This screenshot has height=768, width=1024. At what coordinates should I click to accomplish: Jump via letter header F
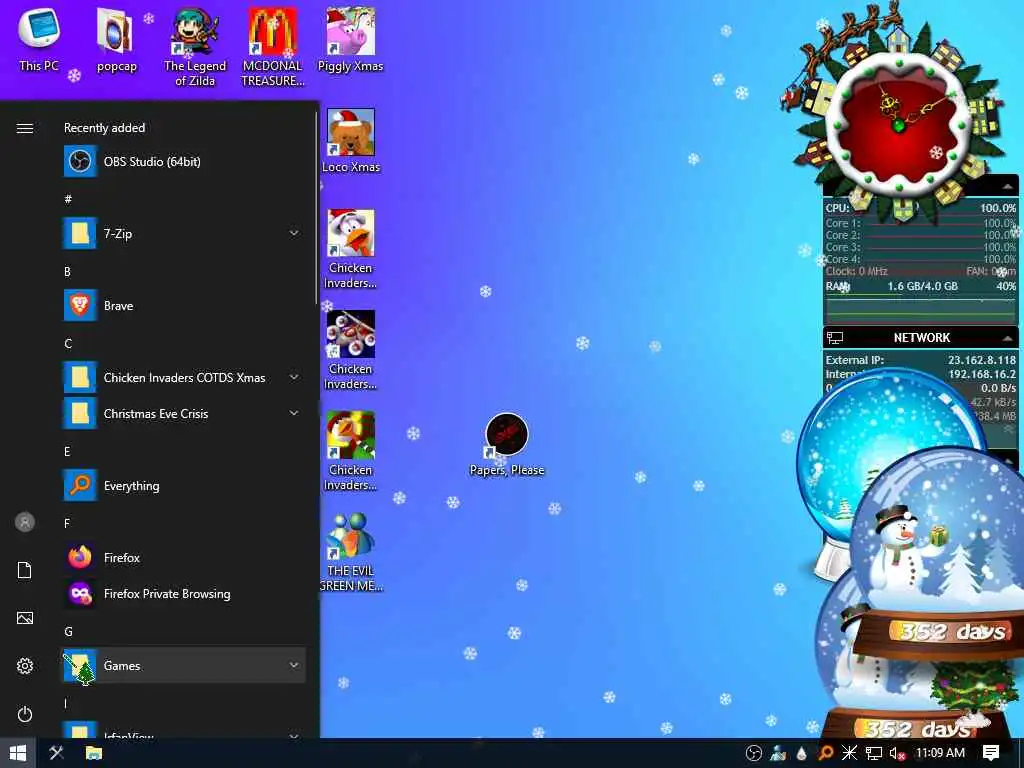(67, 523)
